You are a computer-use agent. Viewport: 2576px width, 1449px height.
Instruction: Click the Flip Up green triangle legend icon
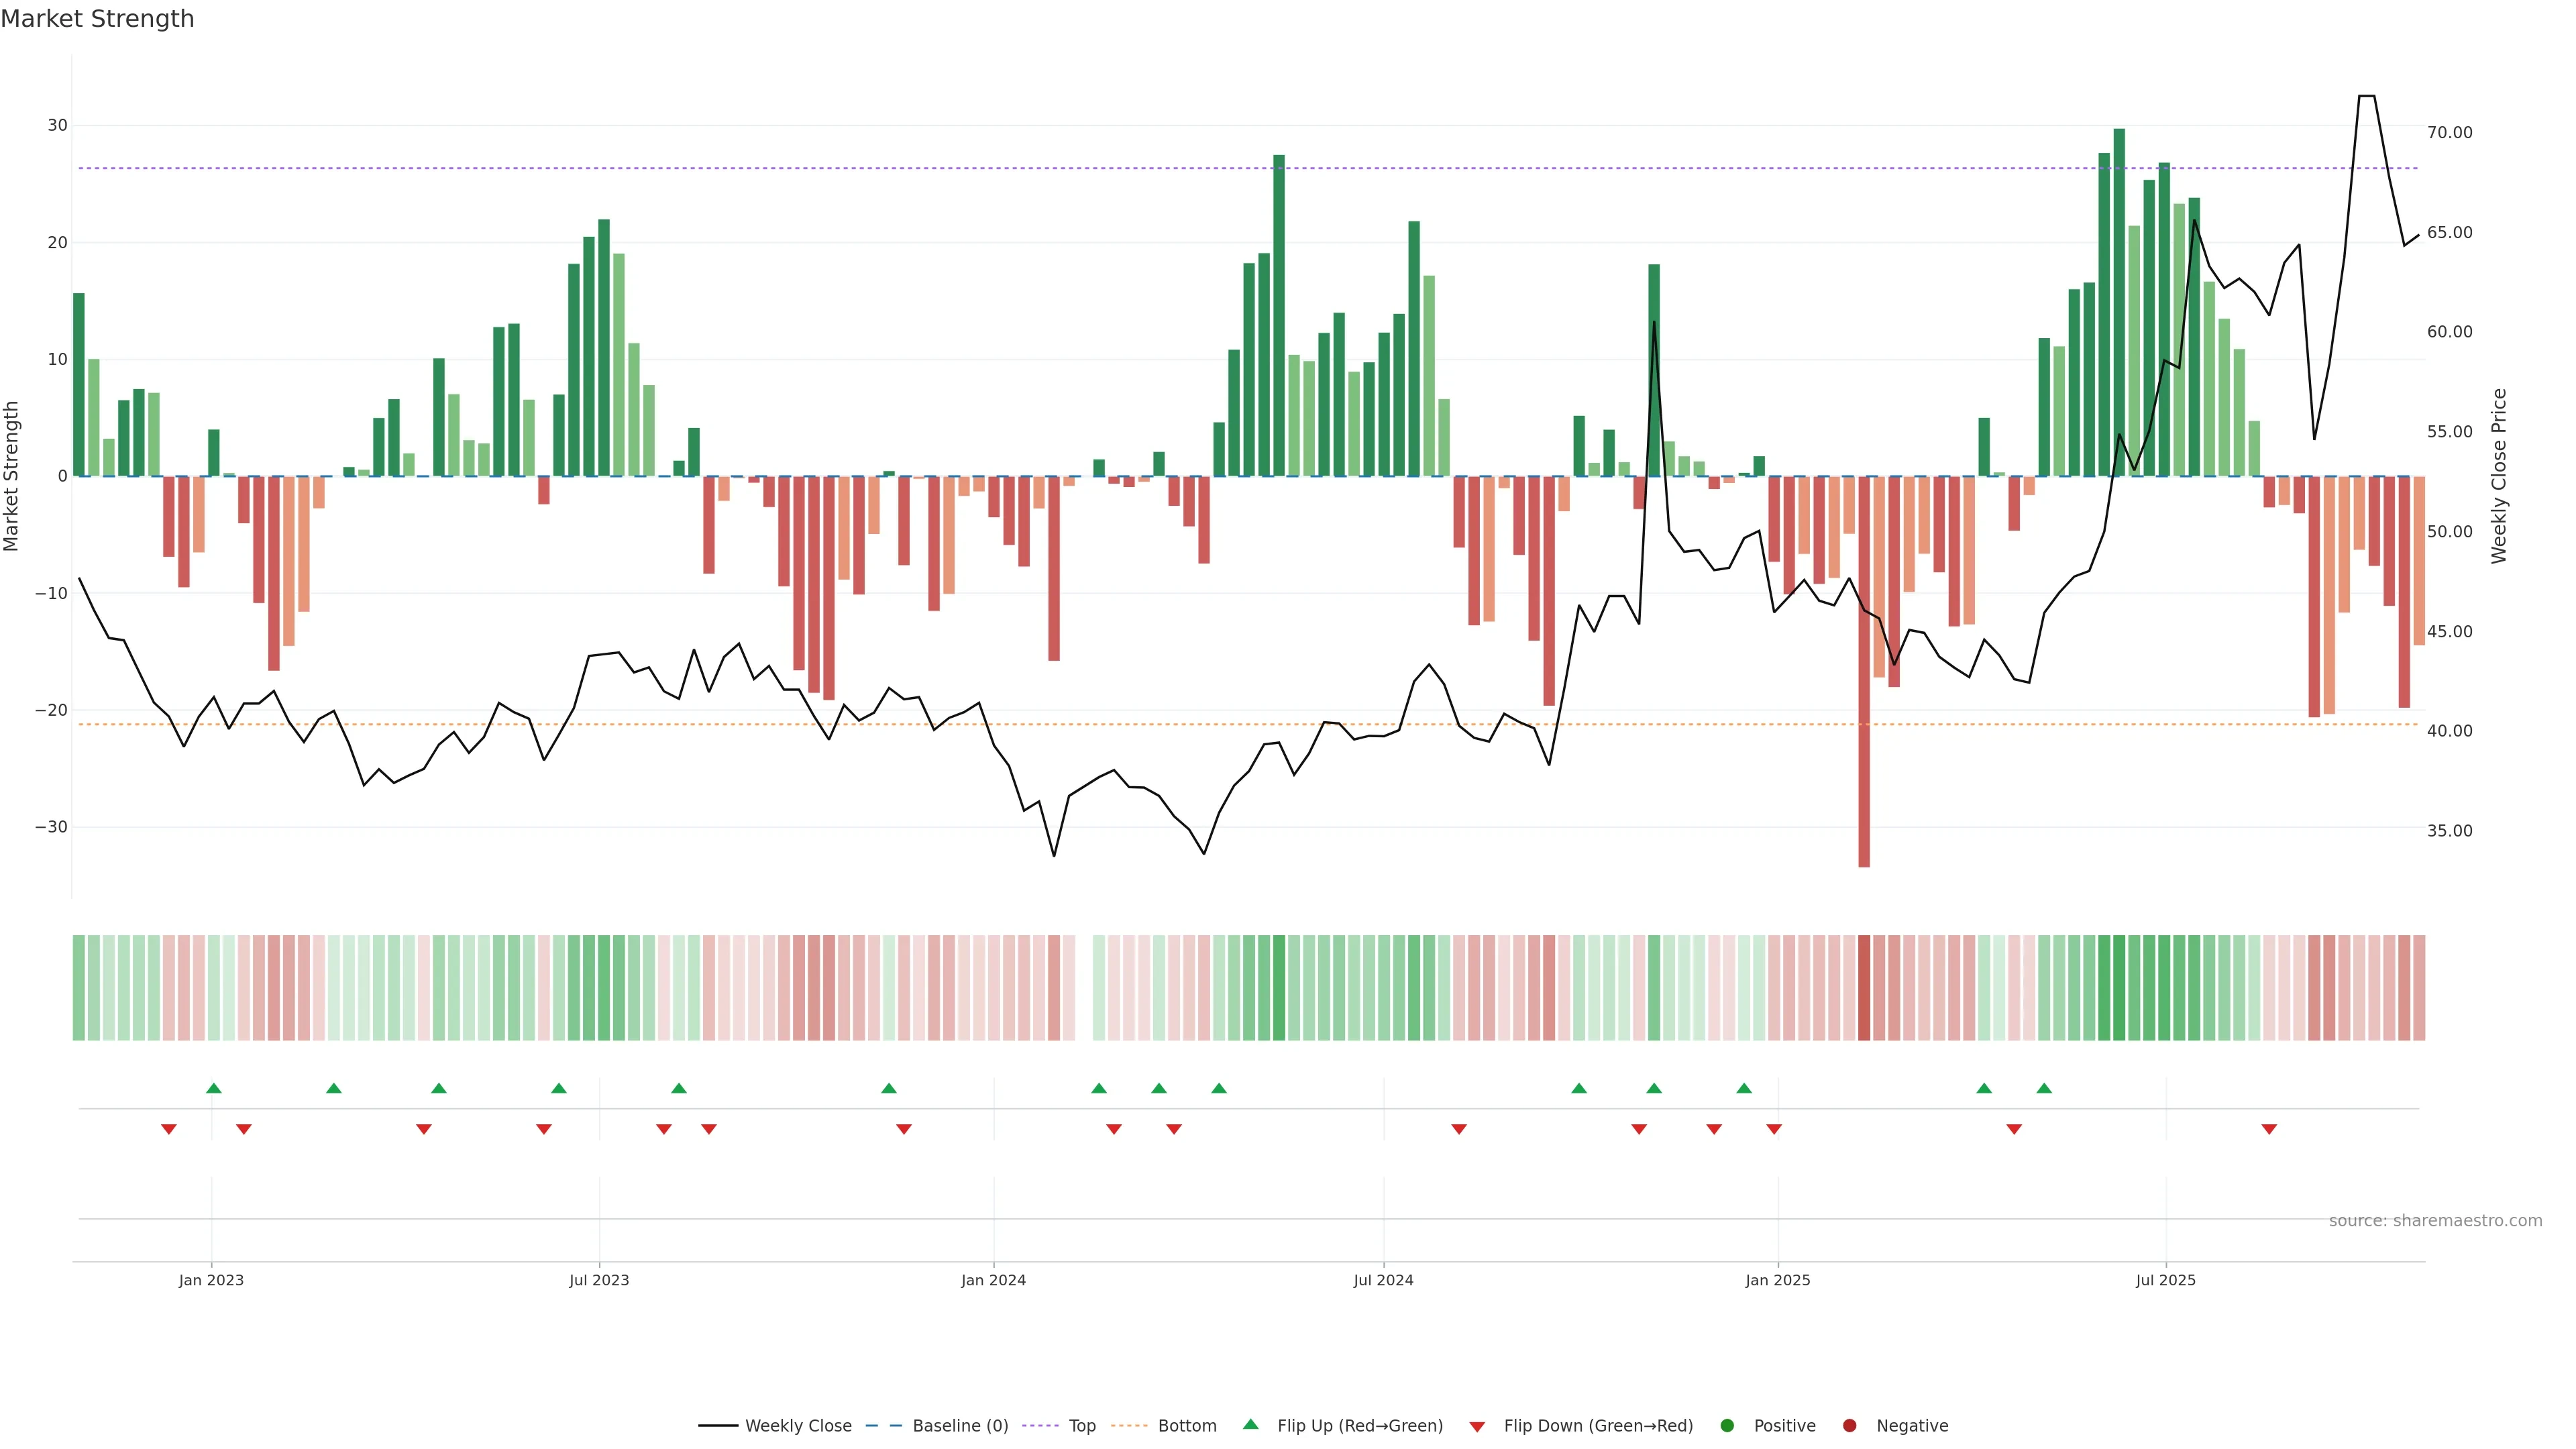tap(1250, 1424)
